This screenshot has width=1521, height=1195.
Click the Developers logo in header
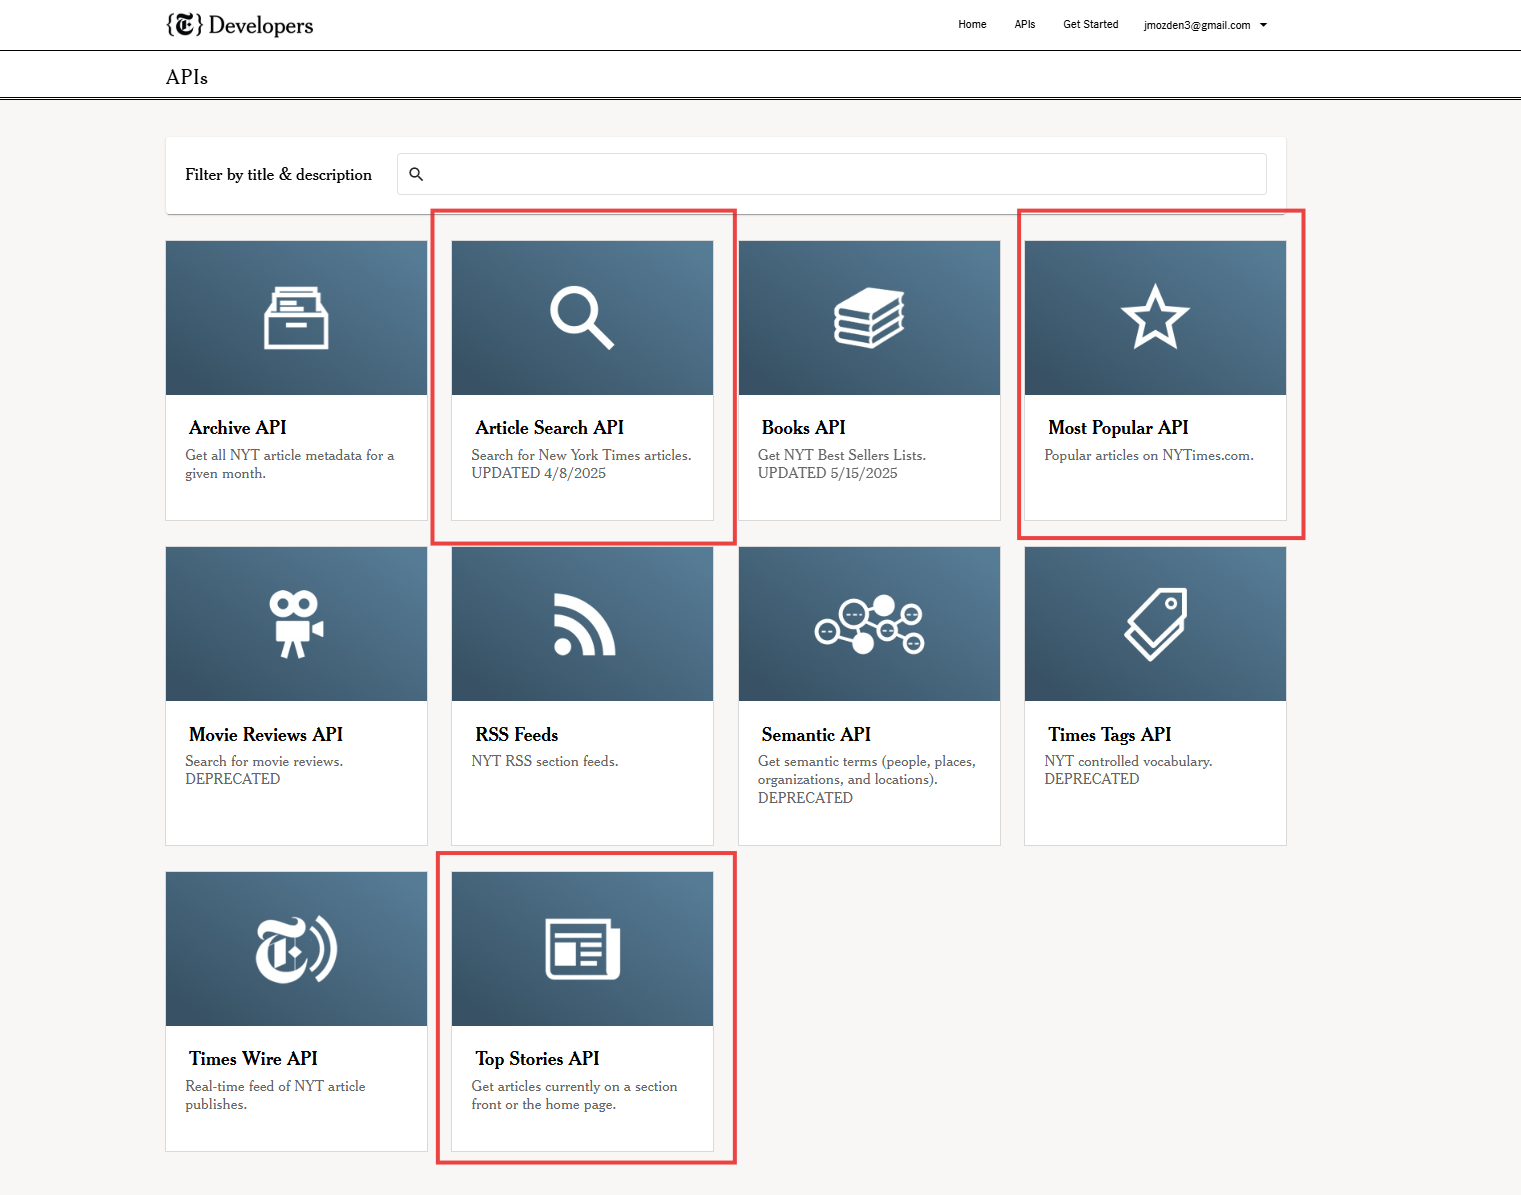[x=240, y=25]
